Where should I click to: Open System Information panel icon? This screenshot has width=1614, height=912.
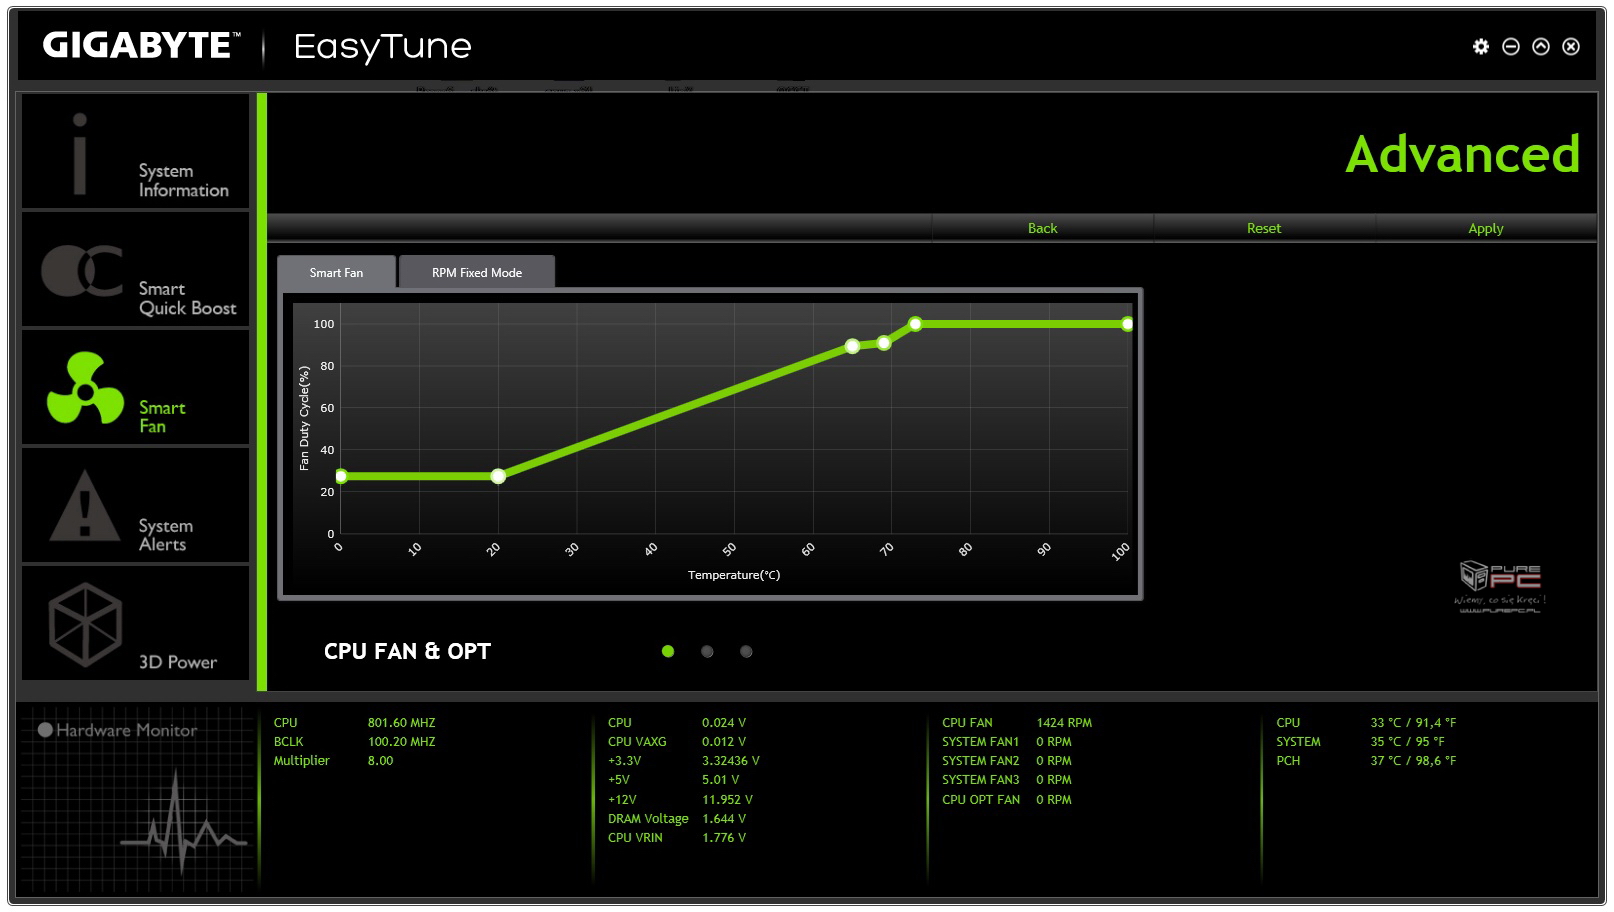tap(80, 153)
